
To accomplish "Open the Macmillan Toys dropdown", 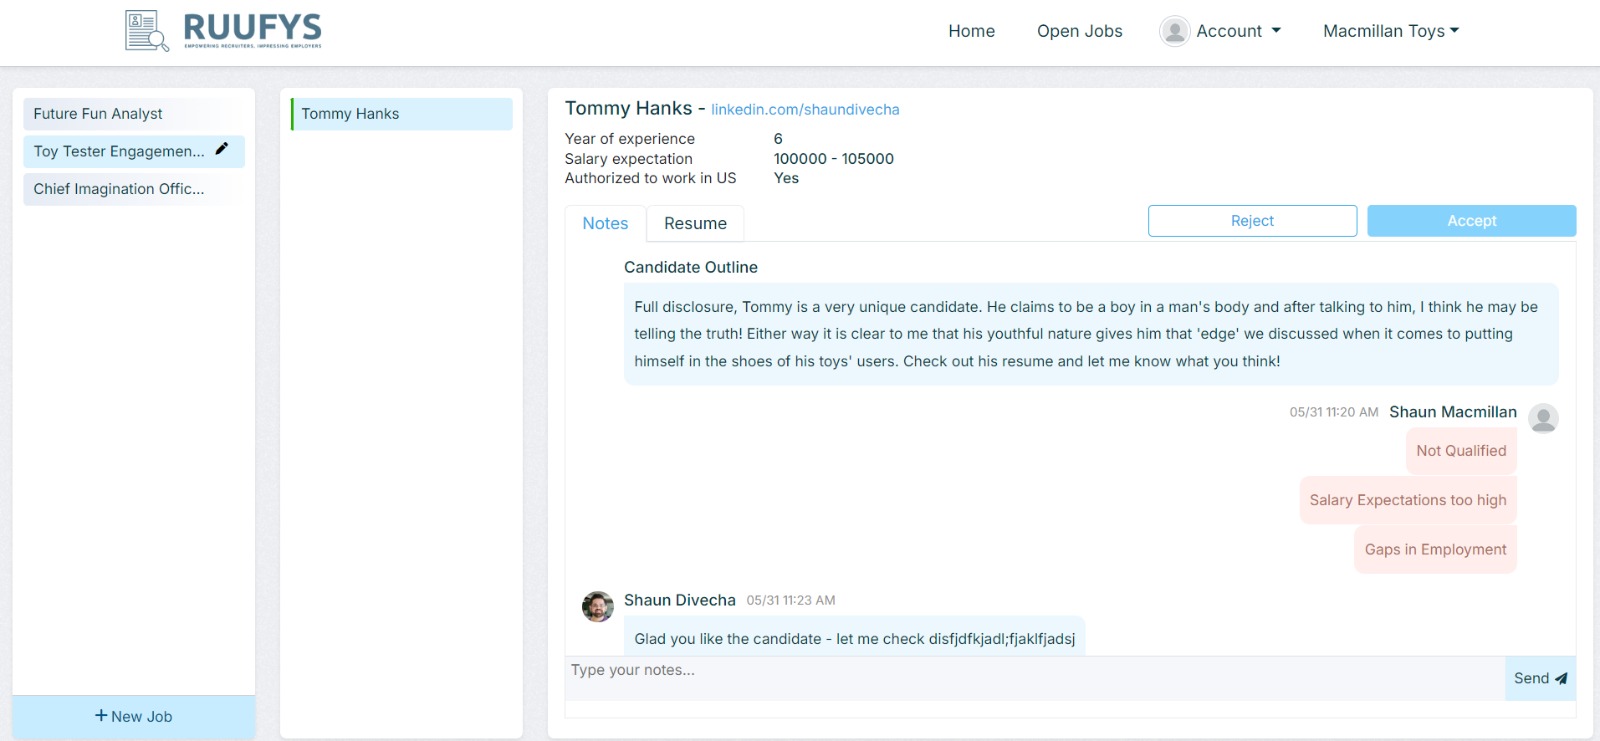I will click(x=1391, y=31).
